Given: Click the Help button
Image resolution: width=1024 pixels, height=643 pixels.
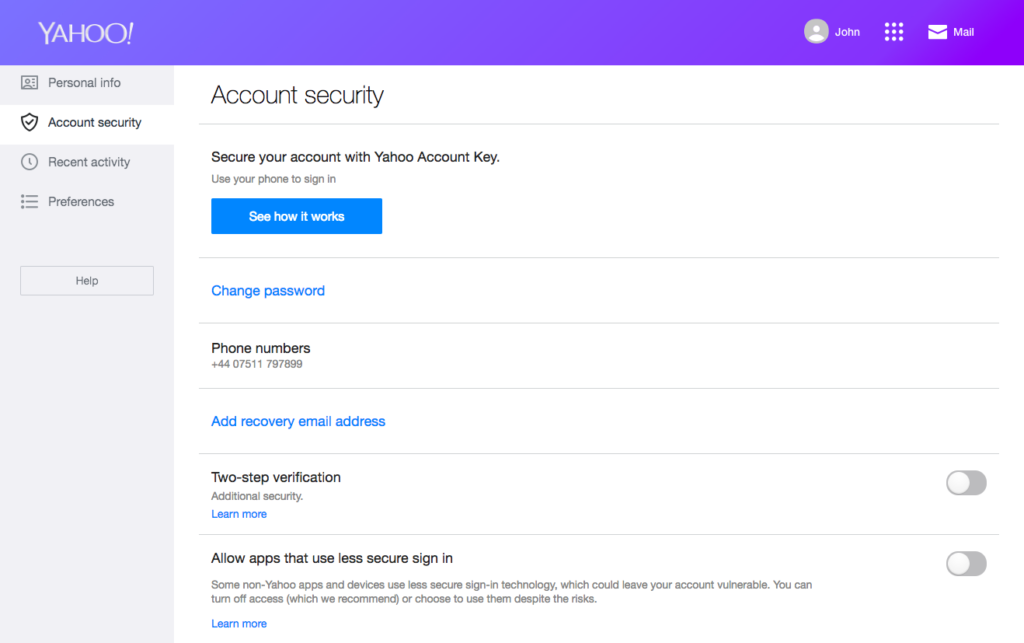Looking at the screenshot, I should pos(87,281).
